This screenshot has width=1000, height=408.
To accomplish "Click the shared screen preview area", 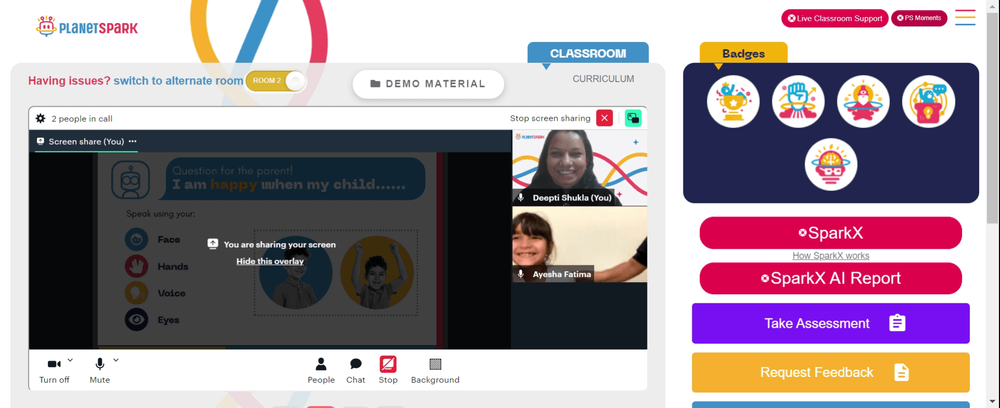I will 270,250.
